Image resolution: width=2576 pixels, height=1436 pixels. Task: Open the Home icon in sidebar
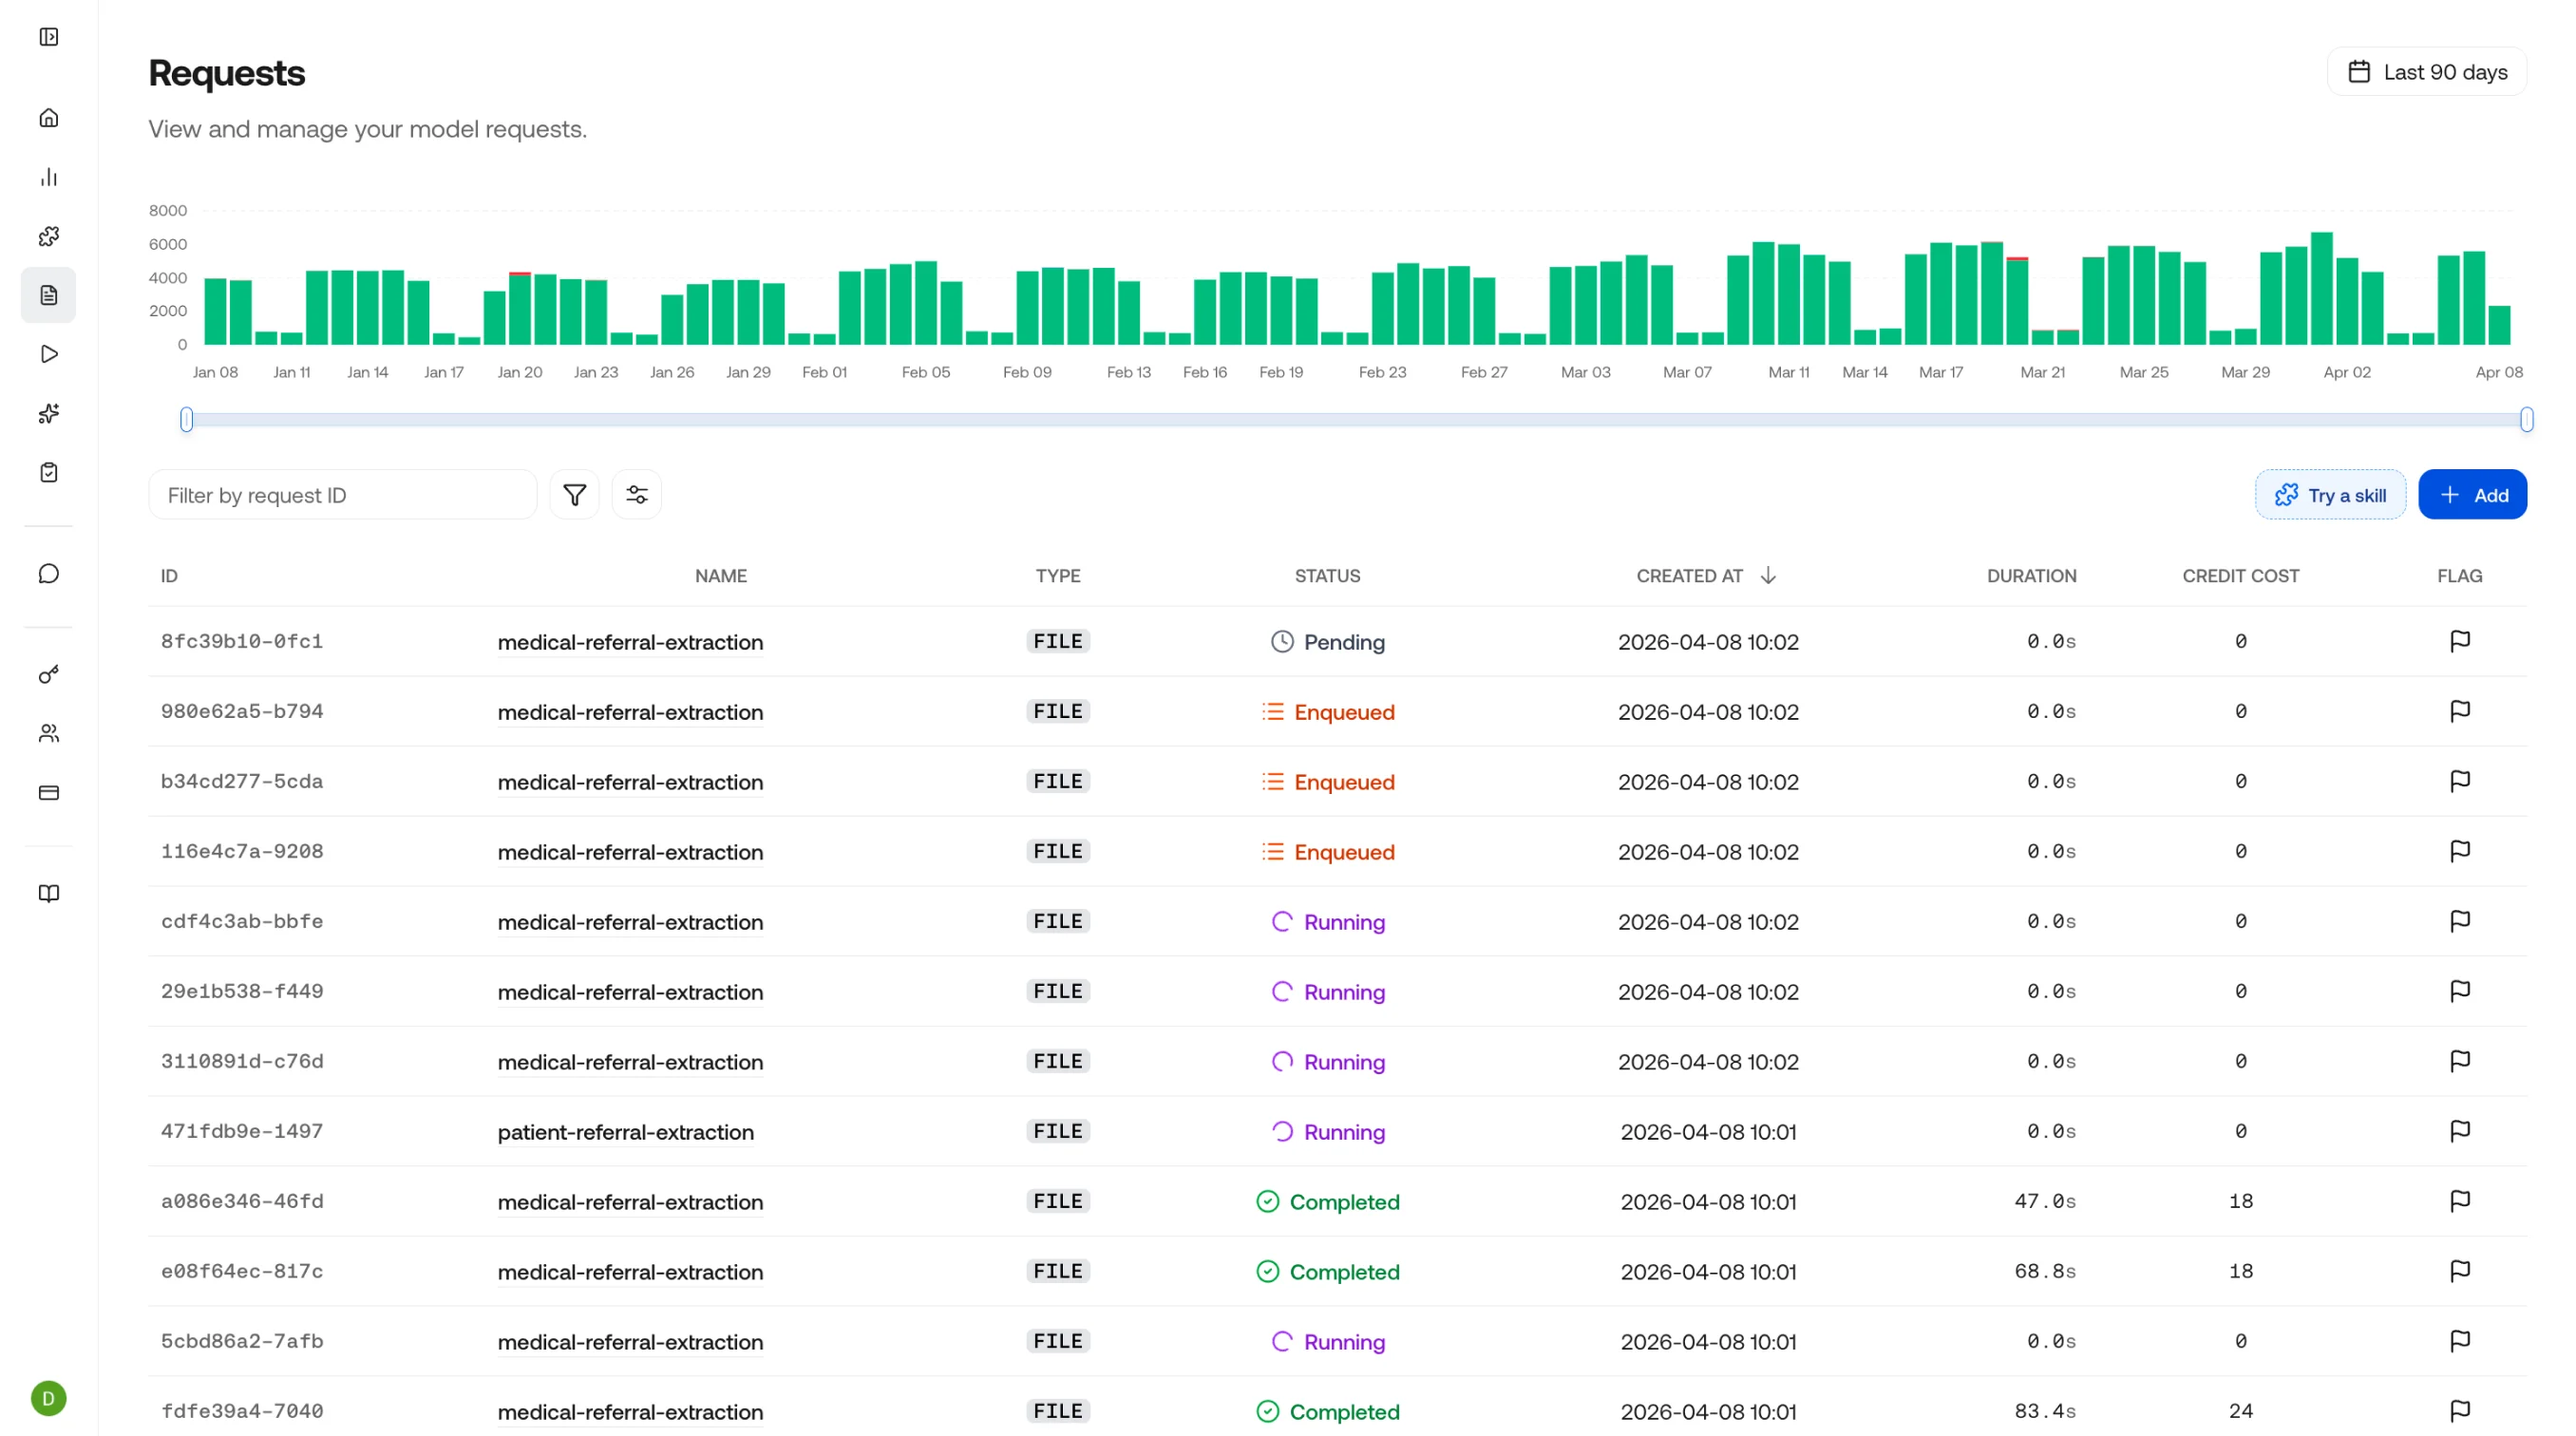tap(48, 118)
